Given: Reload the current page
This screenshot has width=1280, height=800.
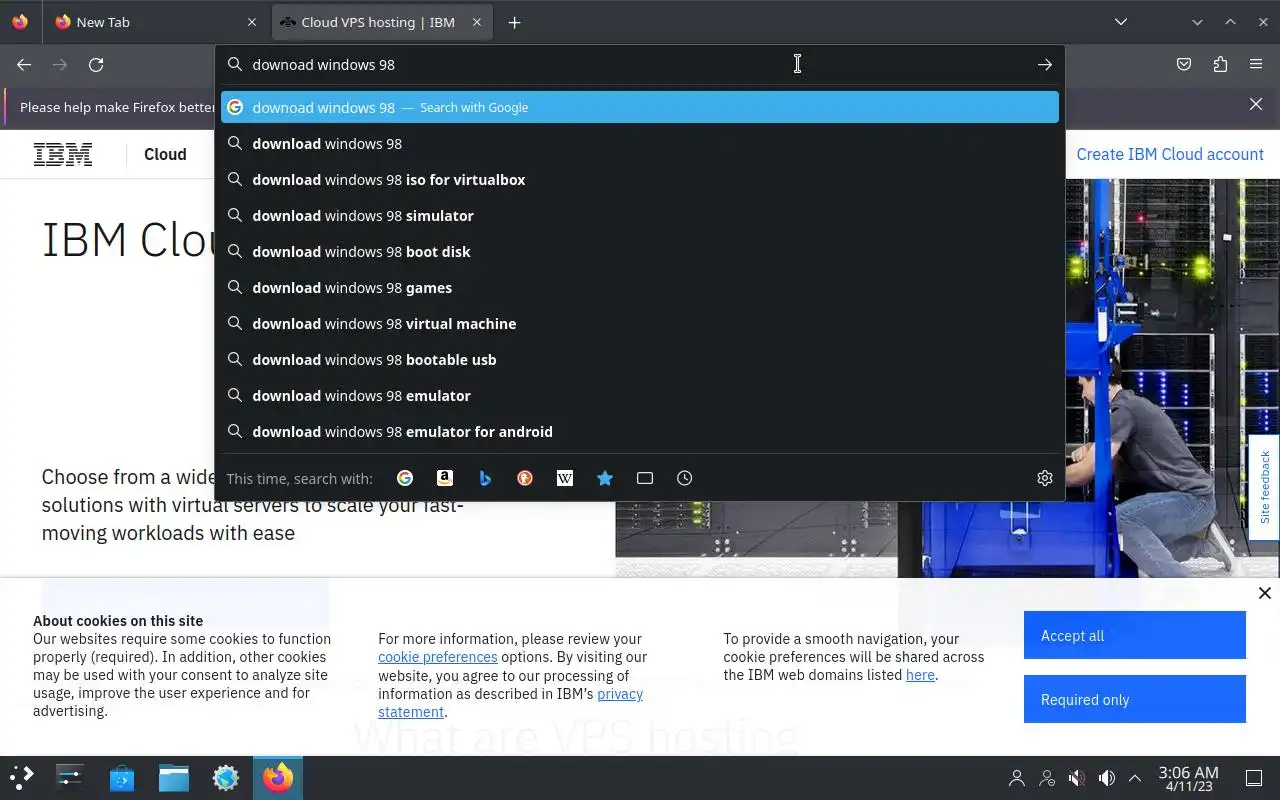Looking at the screenshot, I should pyautogui.click(x=96, y=64).
